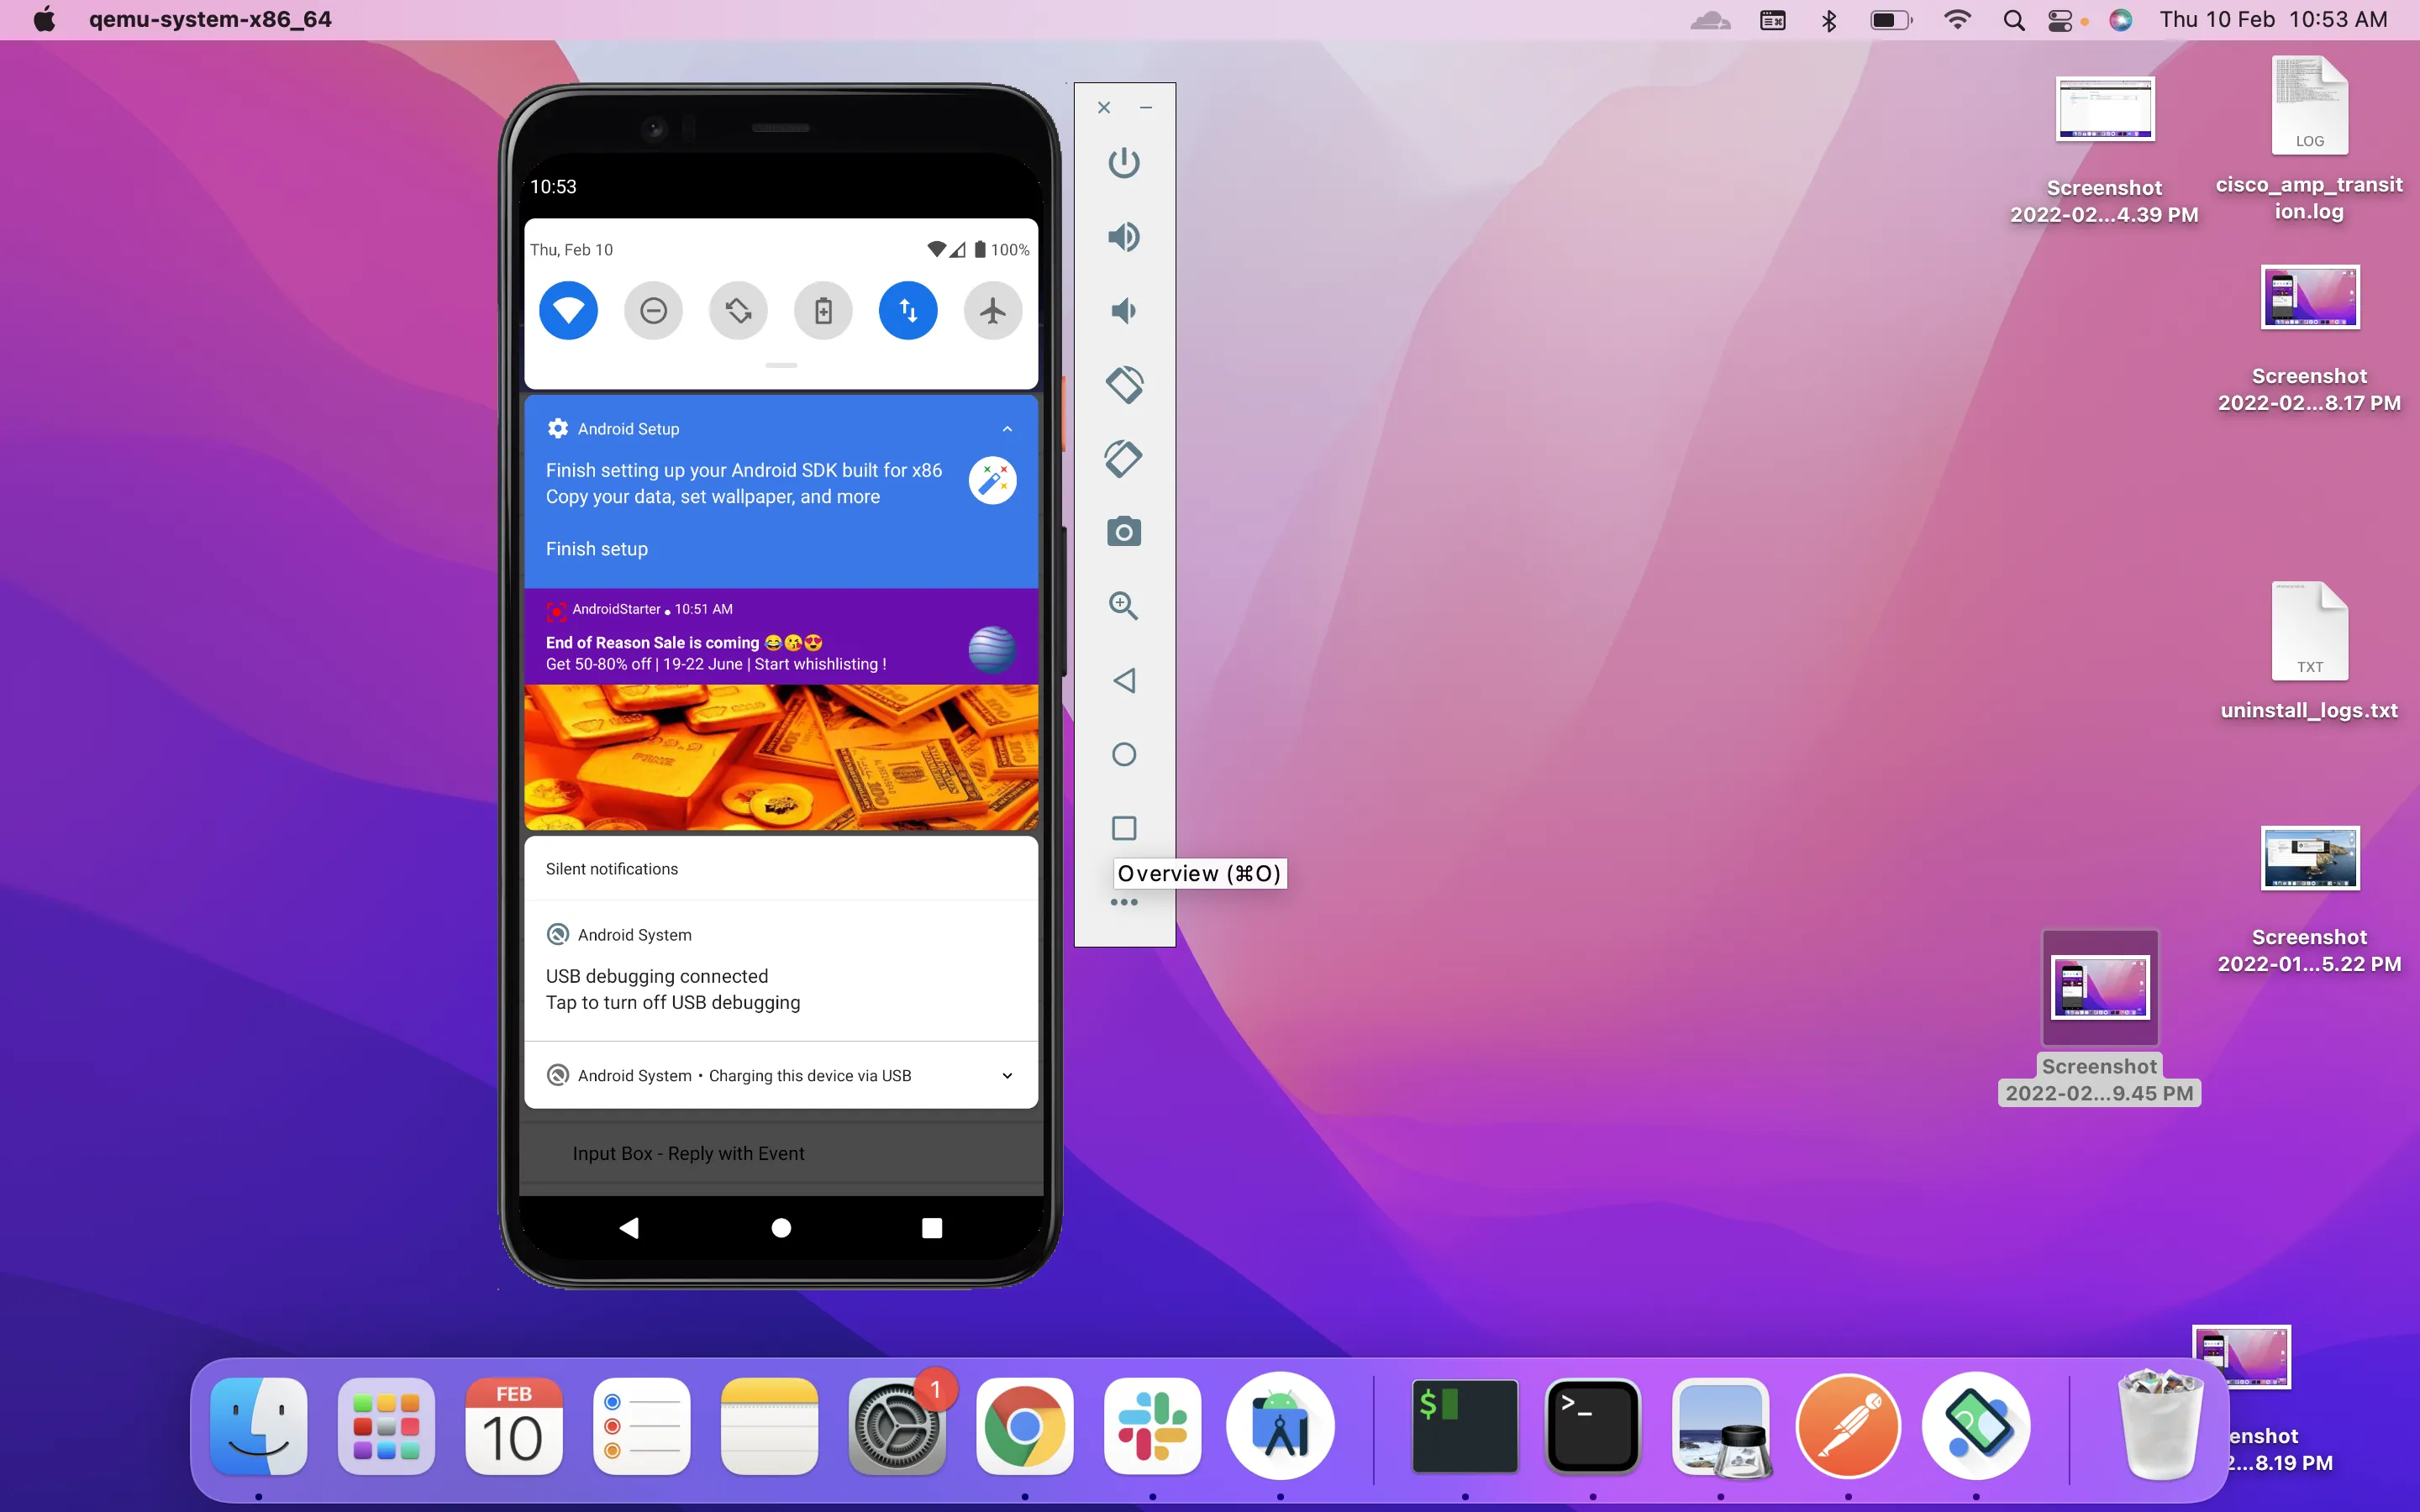Click the emulator Power button
The image size is (2420, 1512).
(1124, 162)
